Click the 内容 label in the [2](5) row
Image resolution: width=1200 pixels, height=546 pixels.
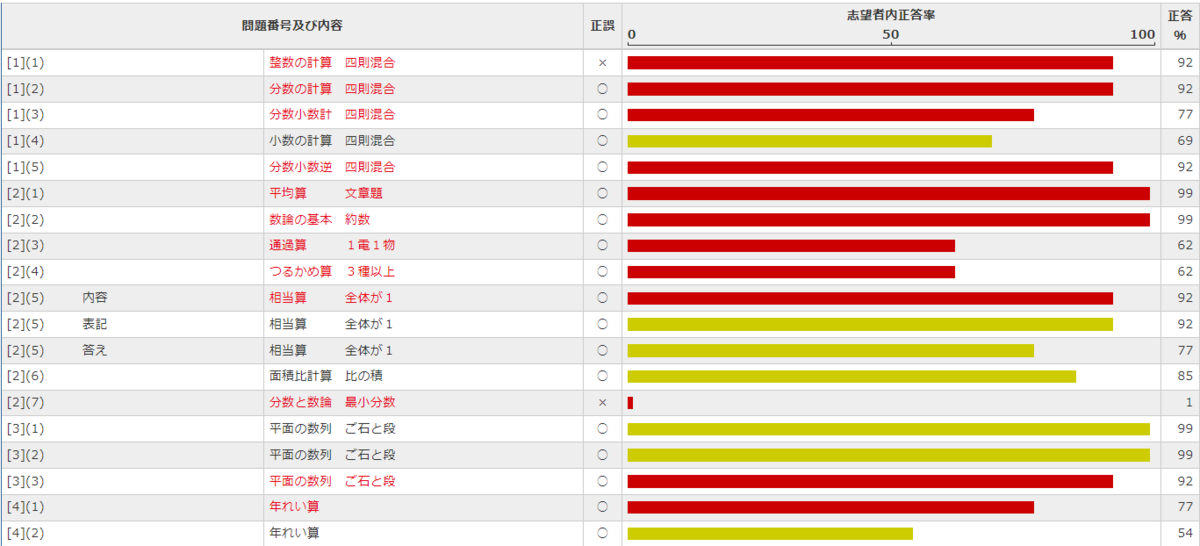pos(95,297)
